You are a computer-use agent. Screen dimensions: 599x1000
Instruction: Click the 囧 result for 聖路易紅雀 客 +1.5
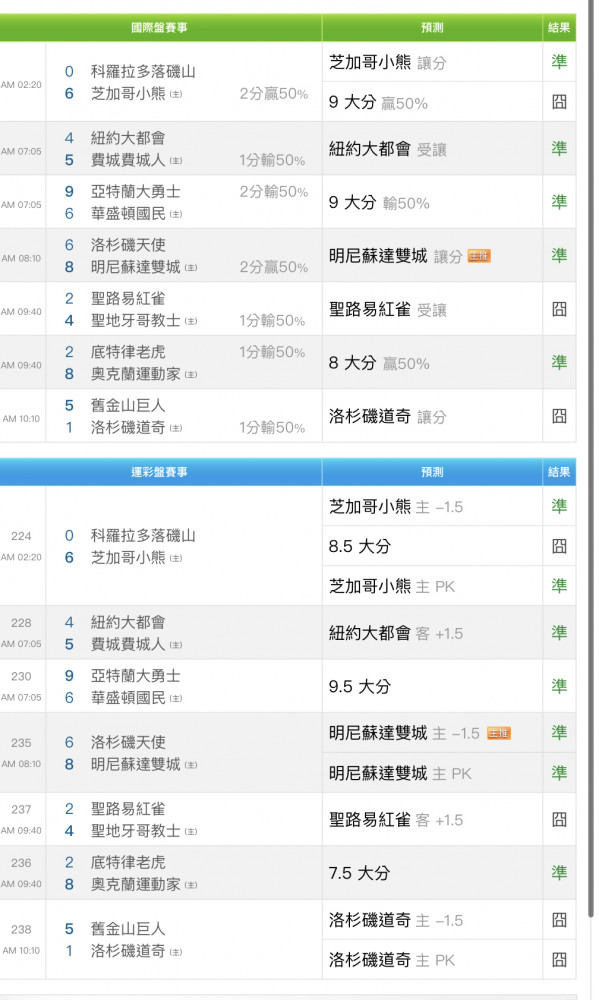559,820
